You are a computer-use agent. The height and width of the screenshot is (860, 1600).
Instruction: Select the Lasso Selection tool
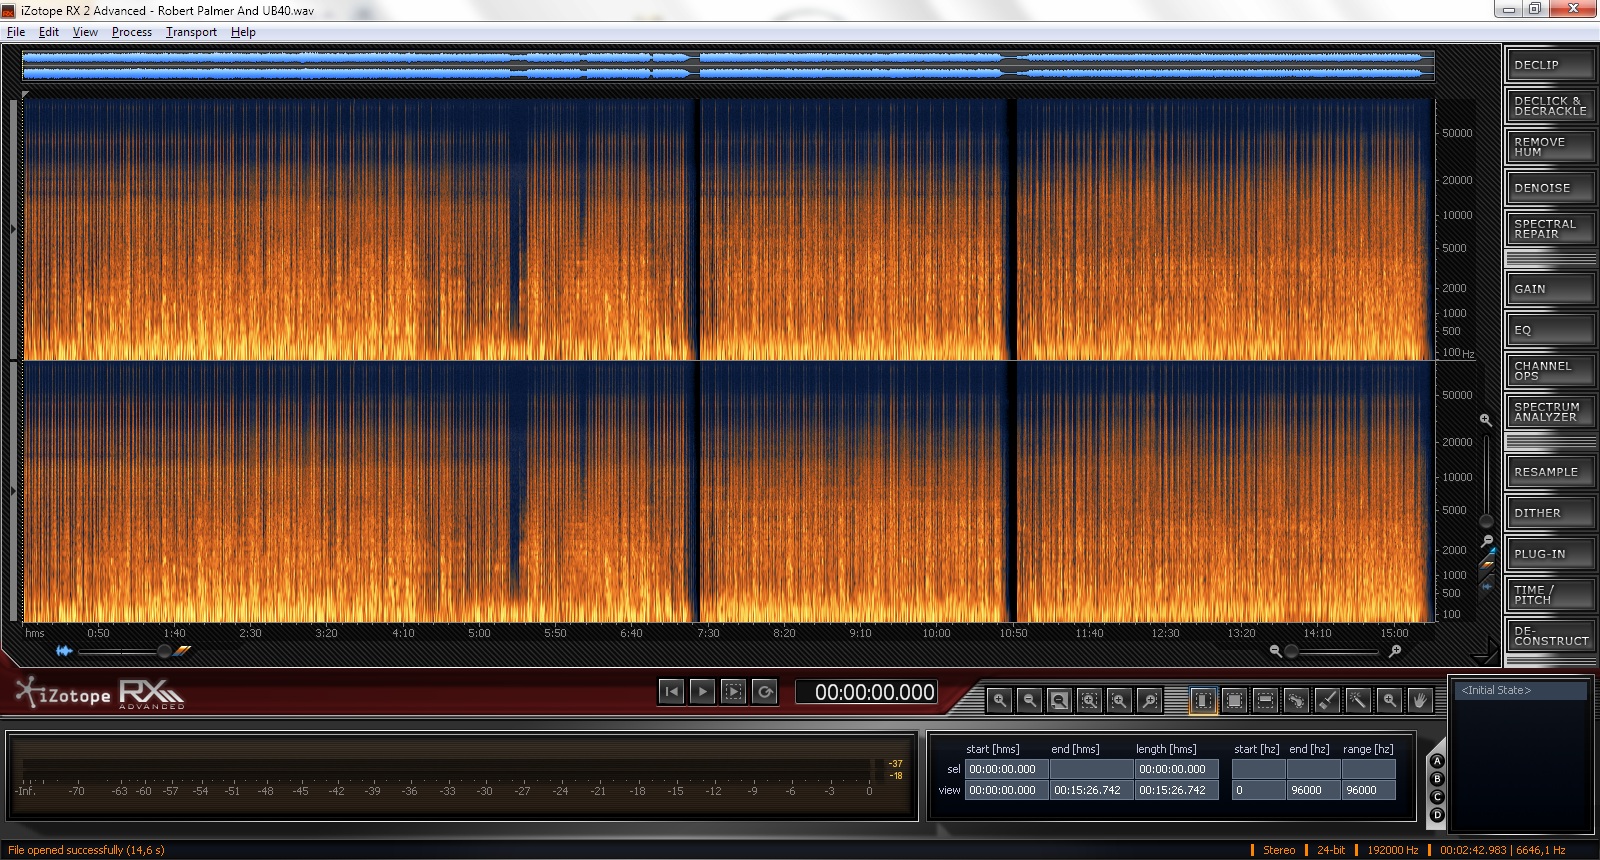(1296, 701)
